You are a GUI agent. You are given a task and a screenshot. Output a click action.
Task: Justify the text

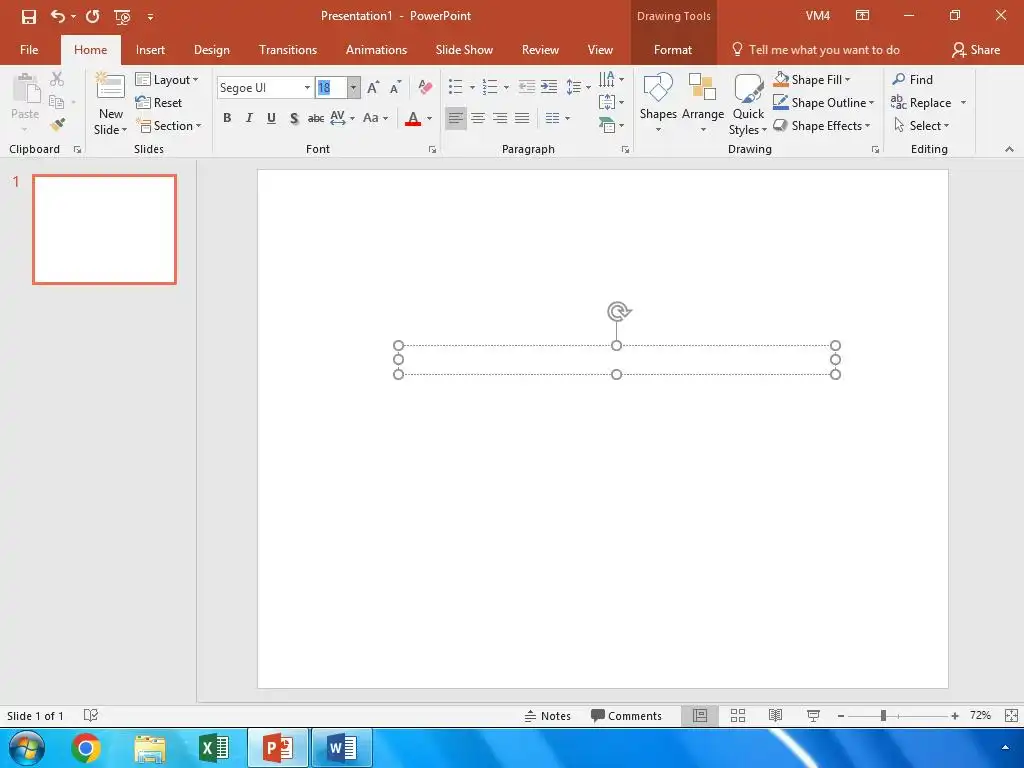point(522,118)
